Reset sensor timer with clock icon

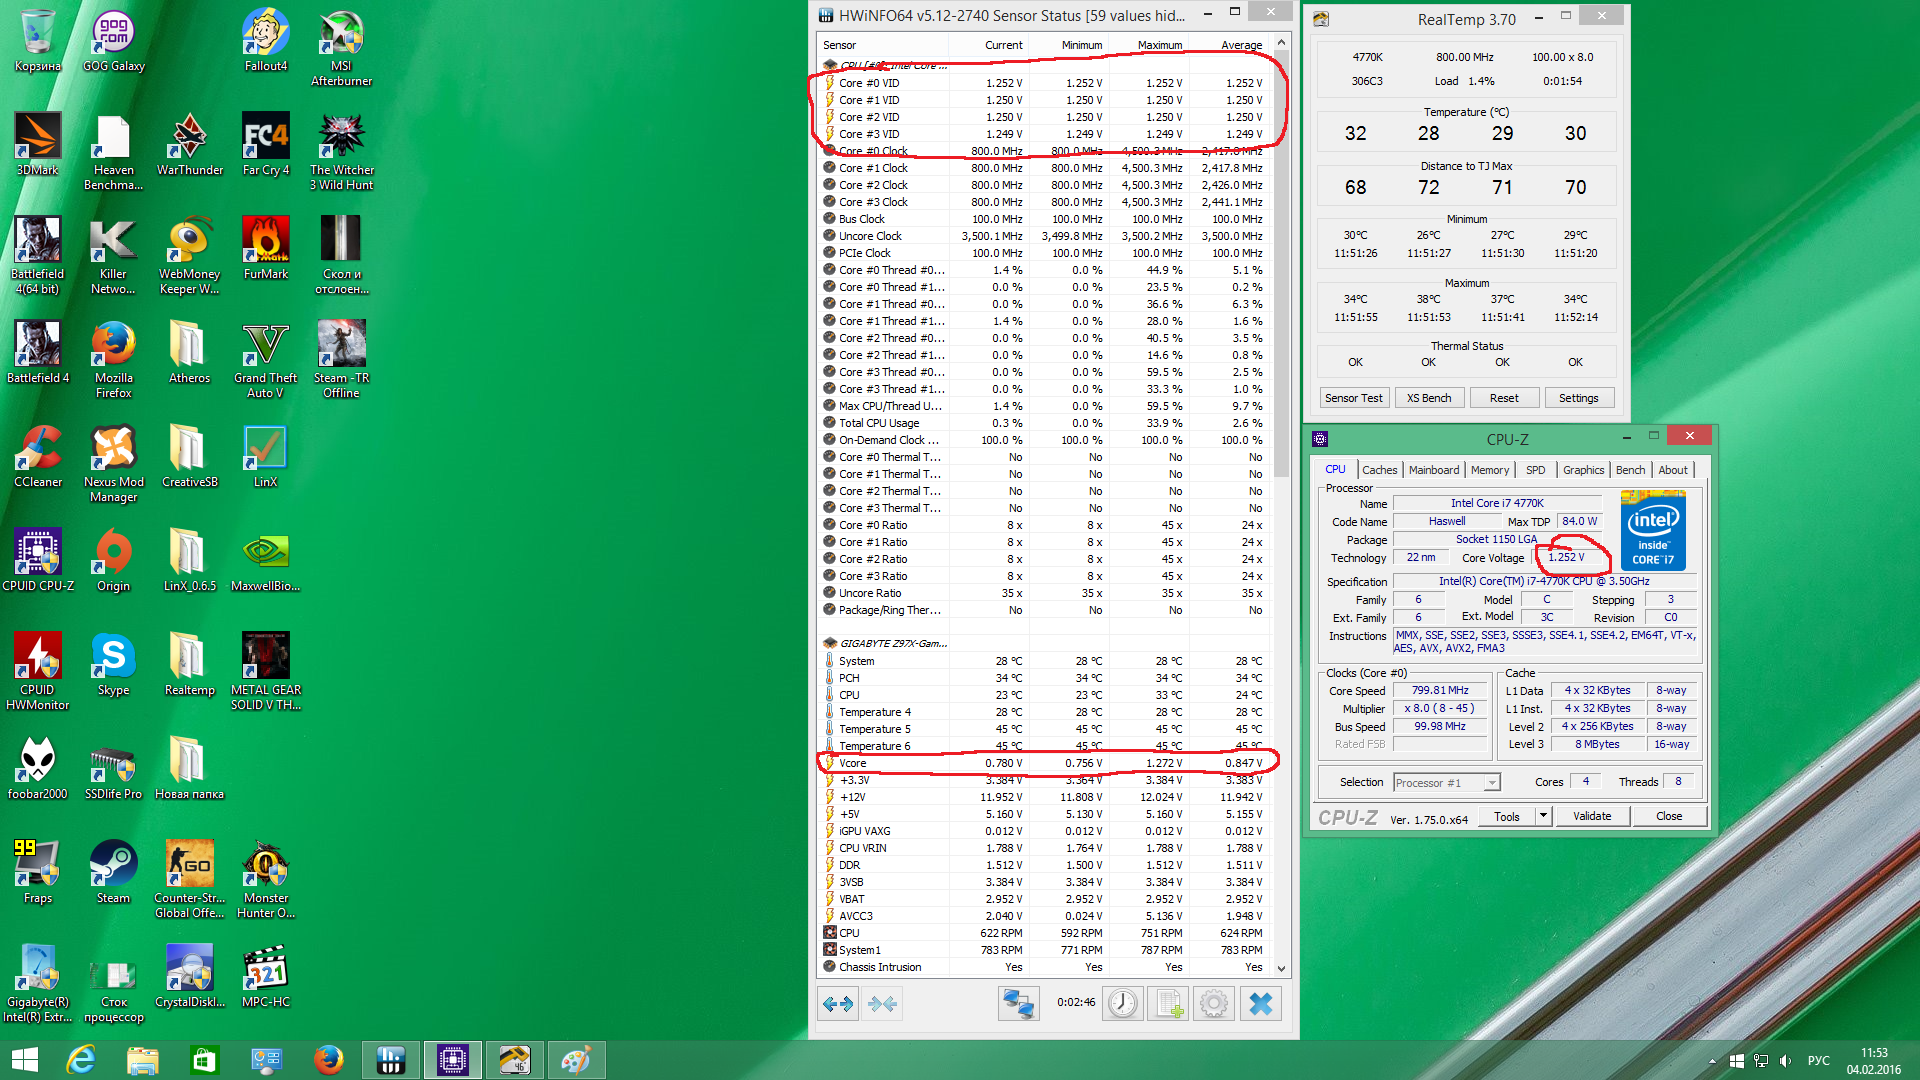tap(1123, 1003)
